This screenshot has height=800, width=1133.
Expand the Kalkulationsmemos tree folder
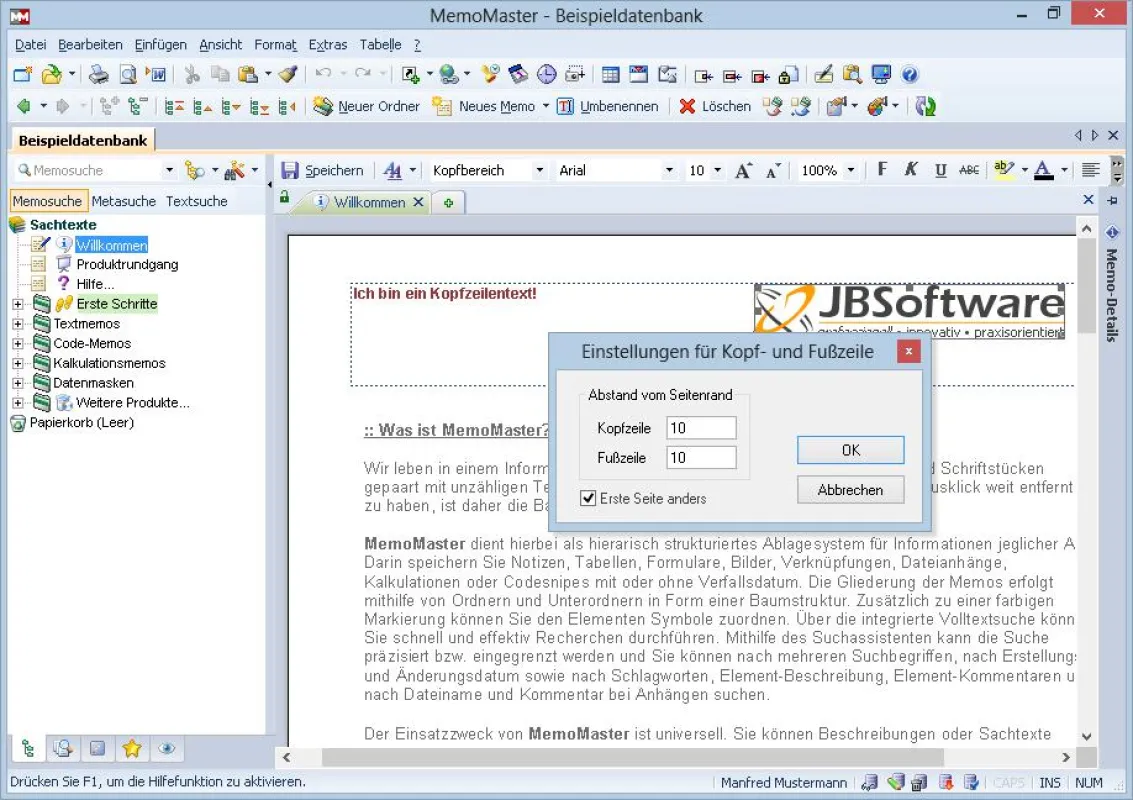[x=18, y=363]
